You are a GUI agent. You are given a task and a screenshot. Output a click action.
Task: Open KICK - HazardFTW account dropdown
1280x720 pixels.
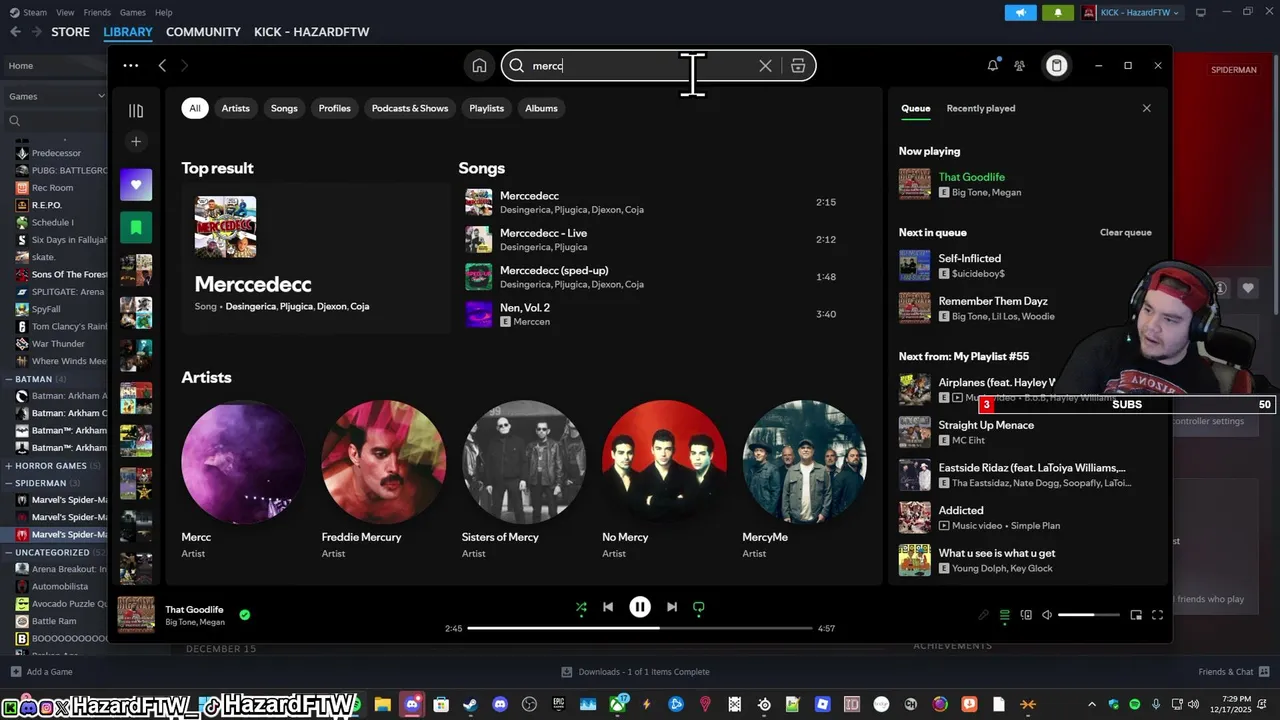pos(1132,12)
